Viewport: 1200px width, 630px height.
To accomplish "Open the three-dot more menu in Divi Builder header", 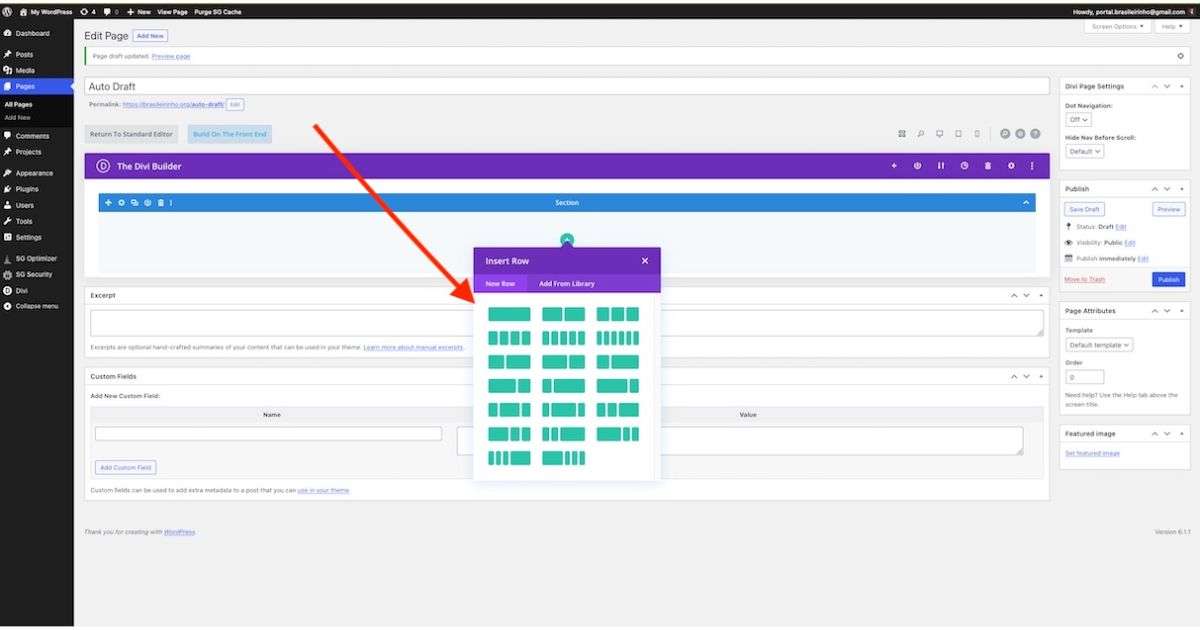I will pos(1032,166).
